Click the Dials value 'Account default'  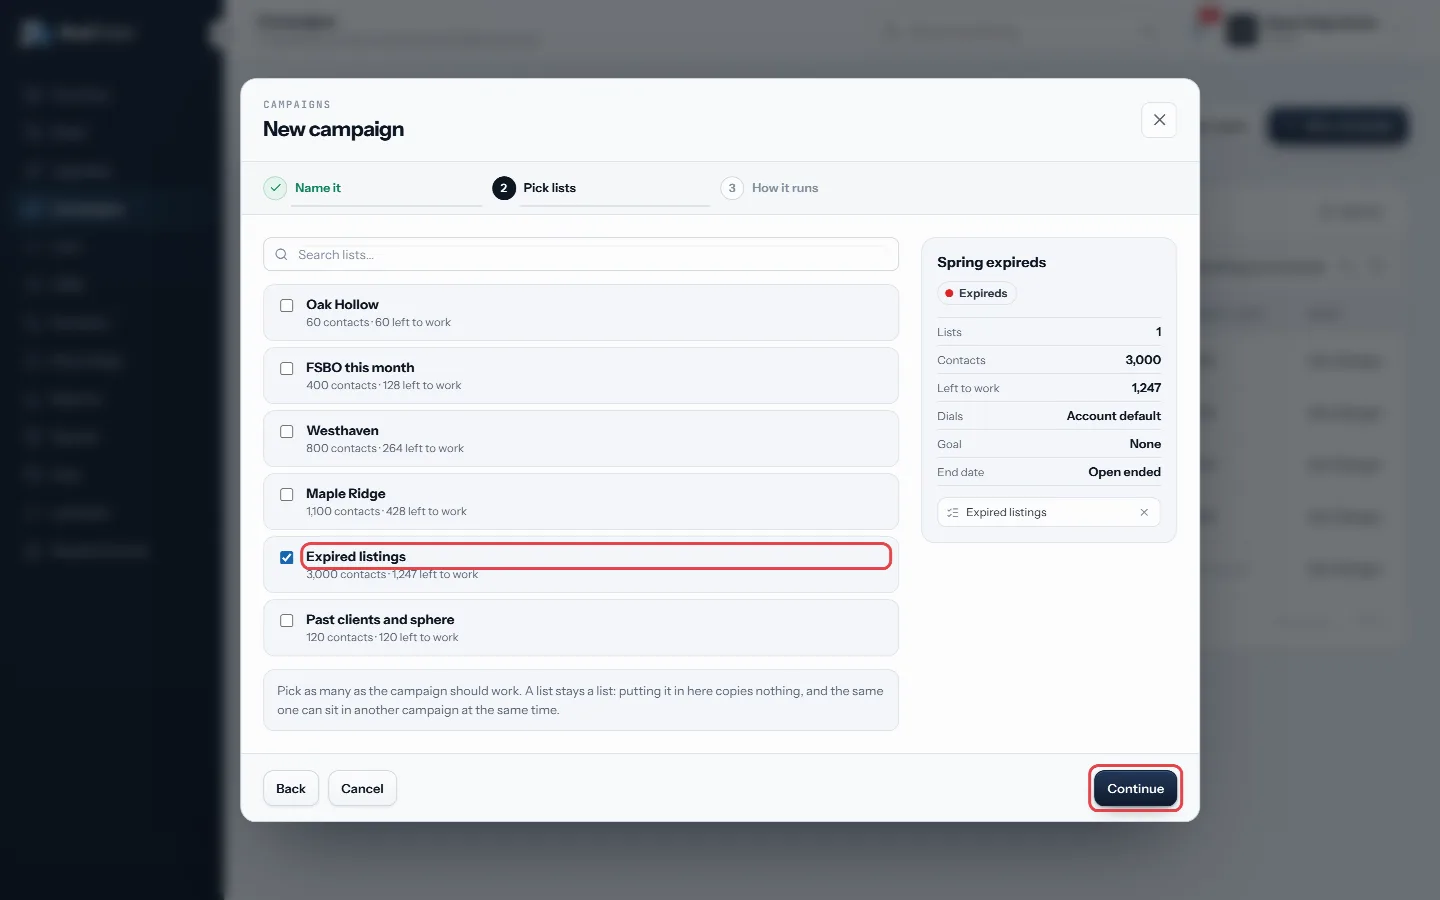tap(1113, 416)
